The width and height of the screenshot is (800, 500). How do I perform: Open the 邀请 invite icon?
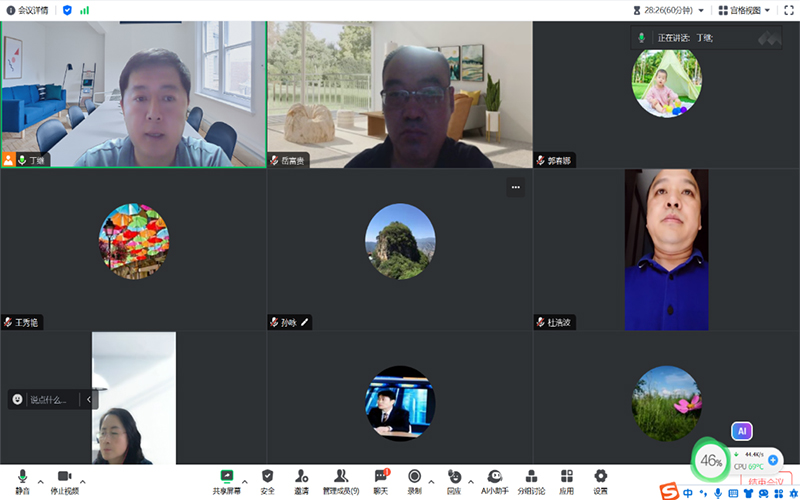click(301, 480)
